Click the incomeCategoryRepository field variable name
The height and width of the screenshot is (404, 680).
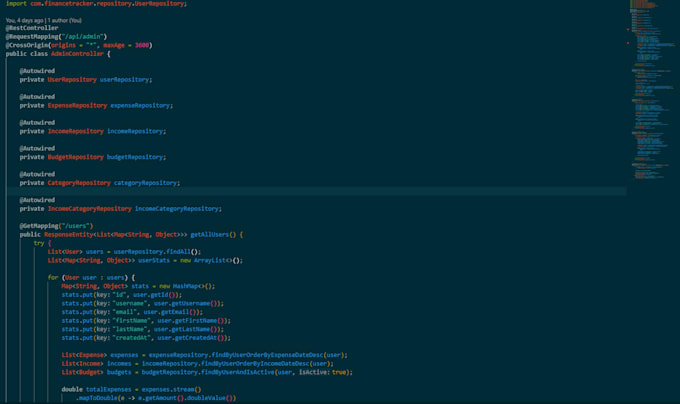(178, 209)
